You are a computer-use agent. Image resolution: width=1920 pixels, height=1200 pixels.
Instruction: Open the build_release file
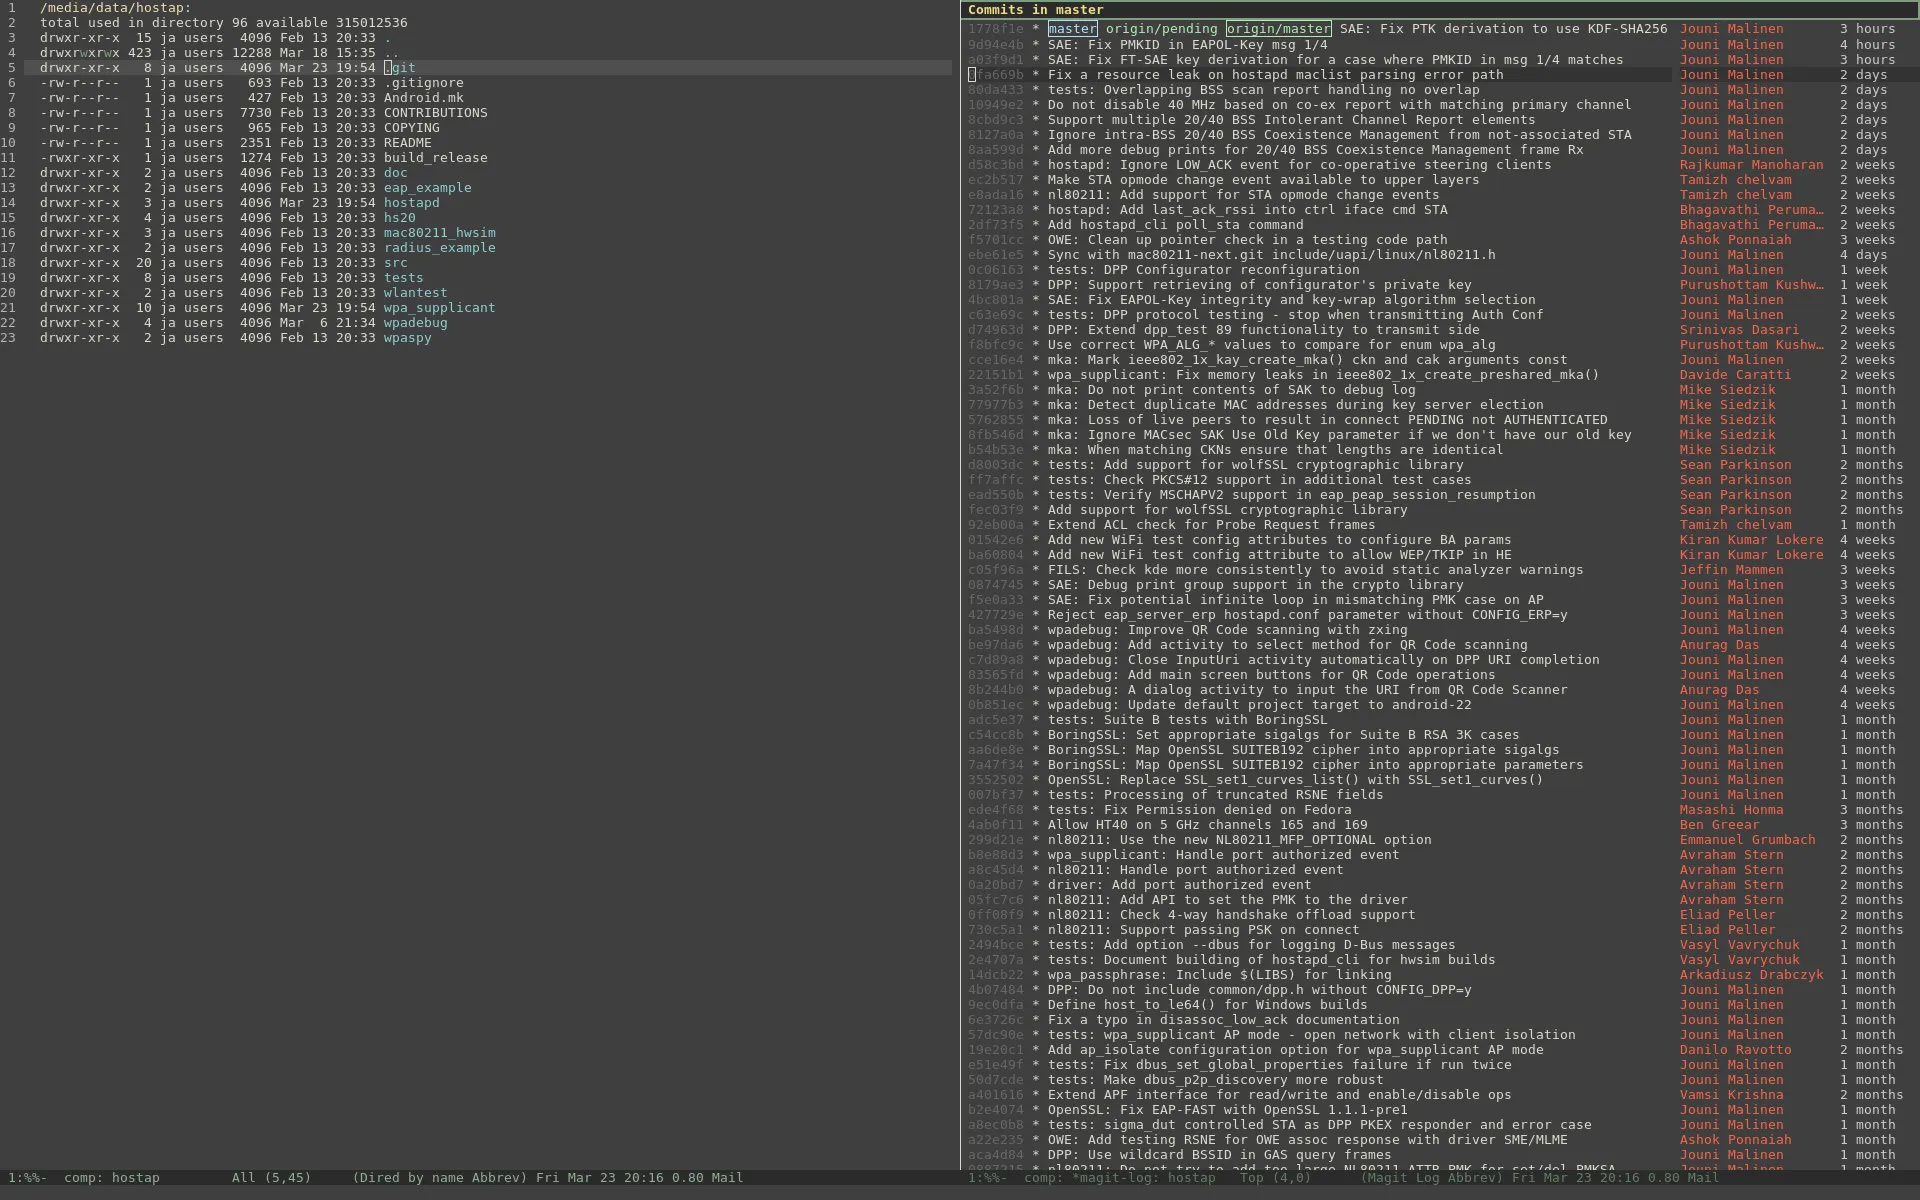click(435, 158)
